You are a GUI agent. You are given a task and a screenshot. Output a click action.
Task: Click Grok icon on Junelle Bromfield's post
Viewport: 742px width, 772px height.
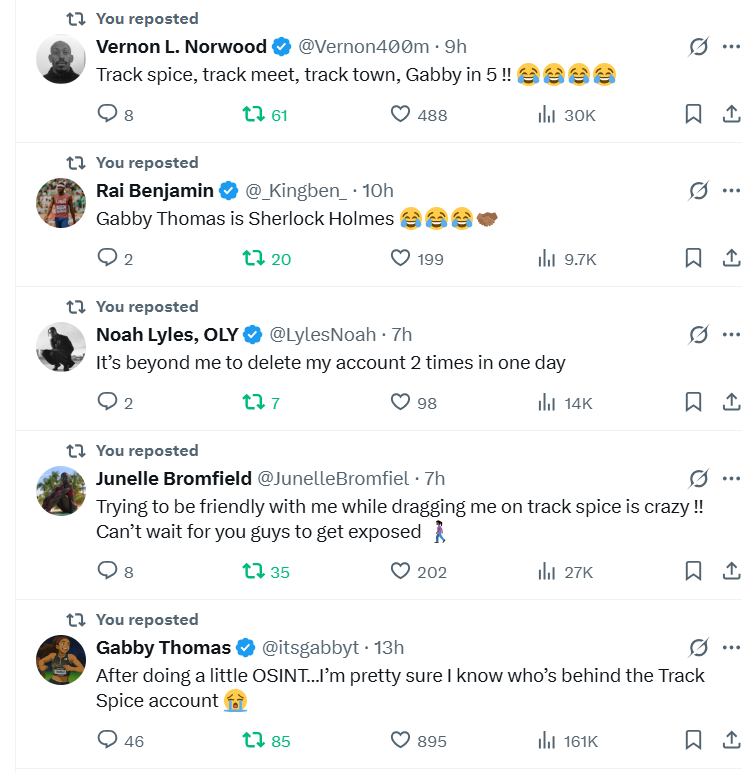(x=699, y=479)
